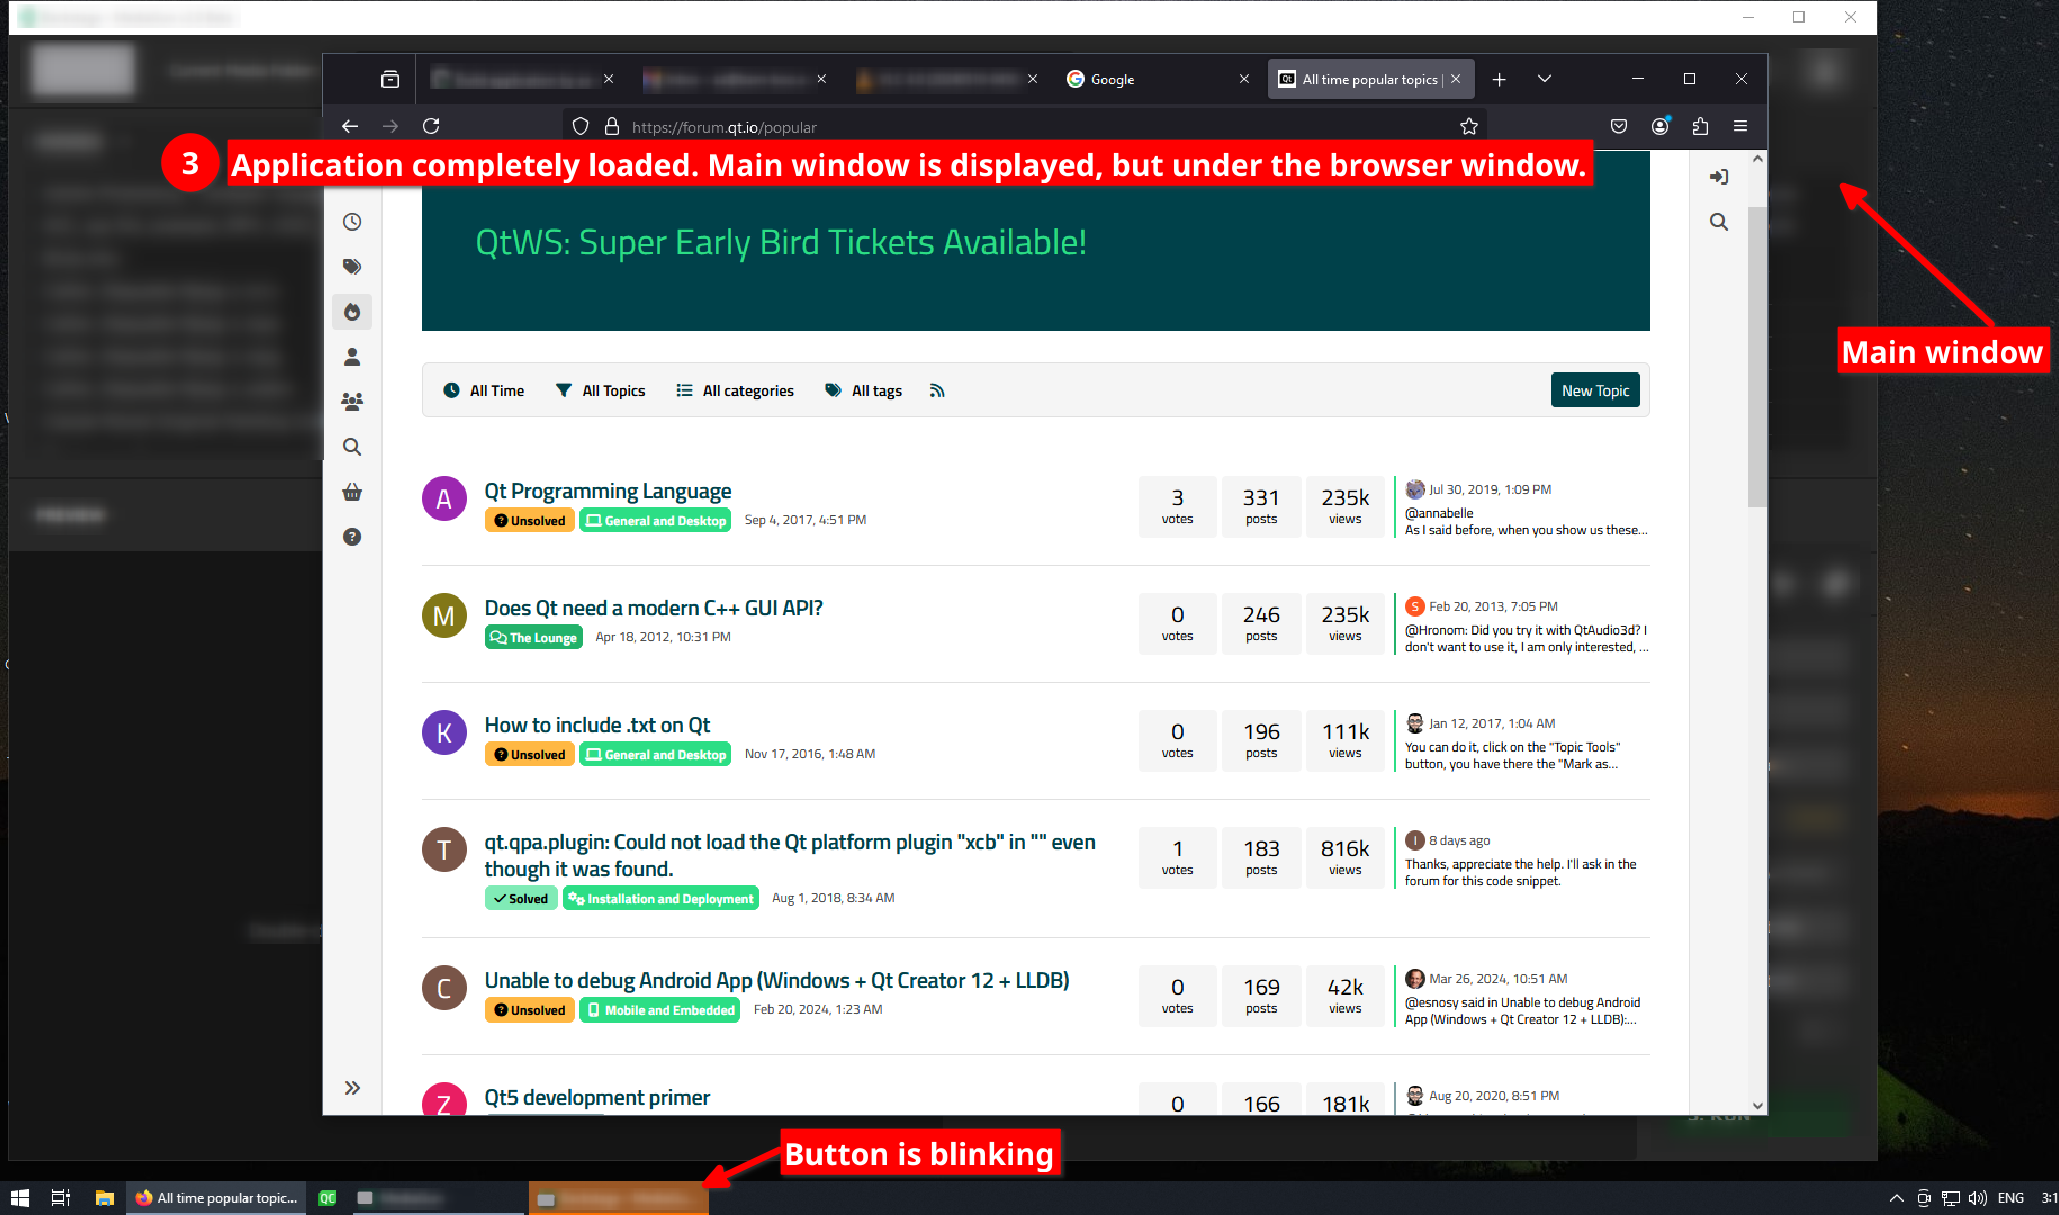
Task: Open the All Time filter dropdown
Action: click(484, 391)
